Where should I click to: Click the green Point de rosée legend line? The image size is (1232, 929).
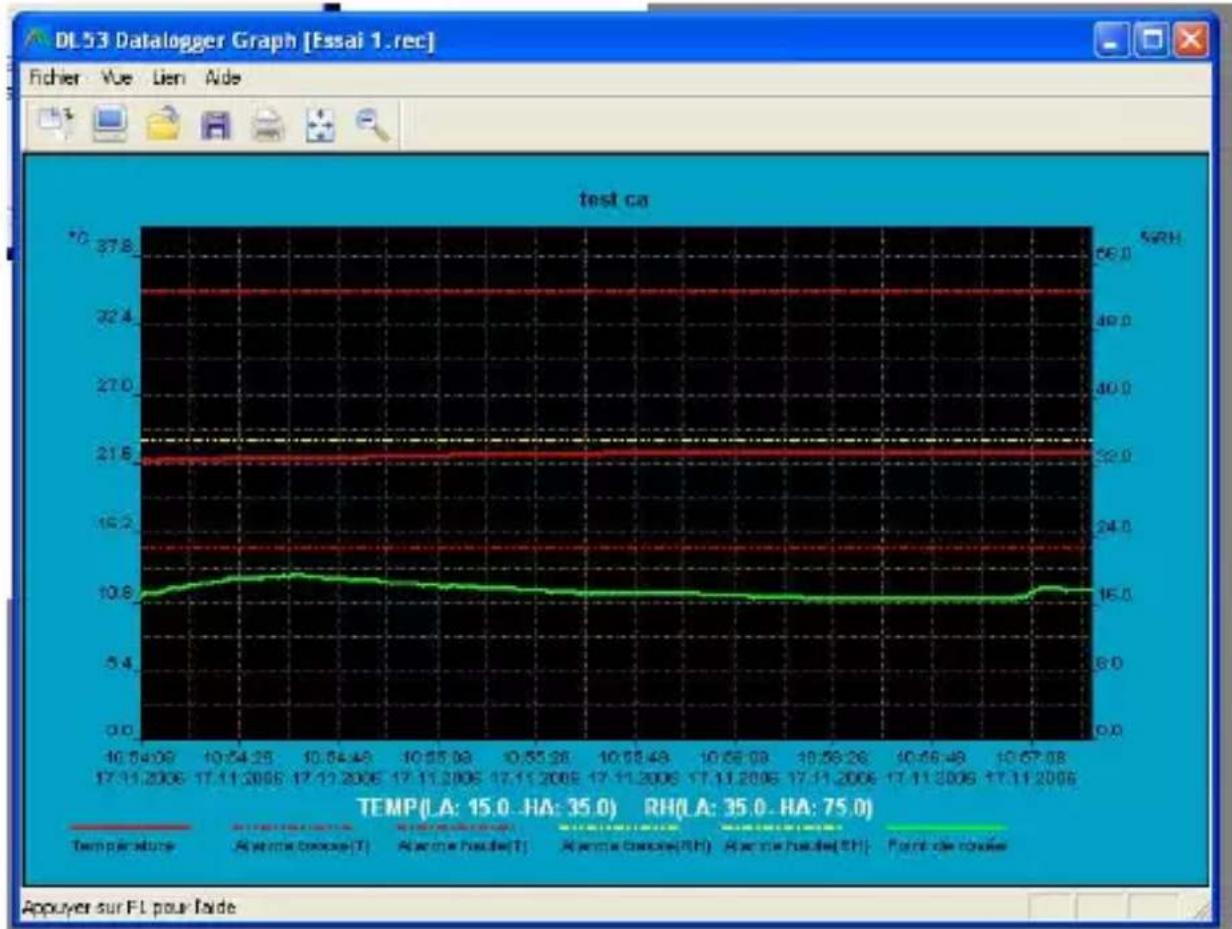coord(947,827)
